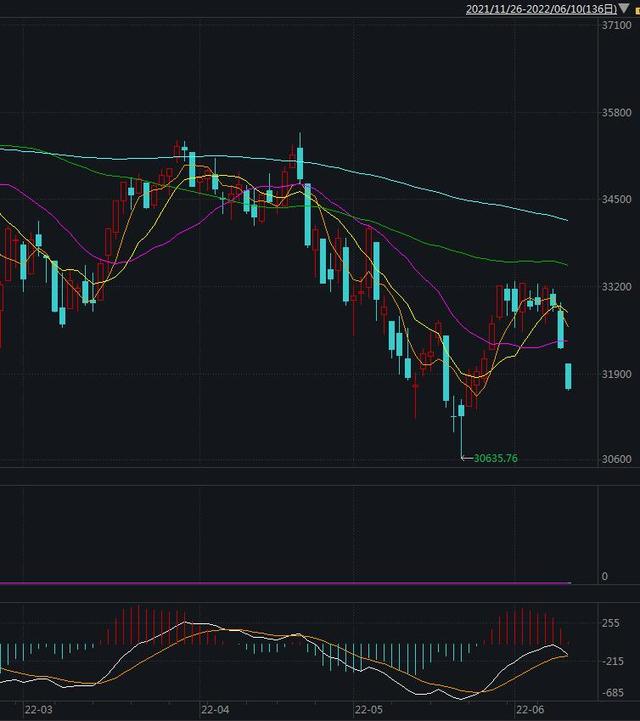Click the 30635.76 low price label
This screenshot has width=640, height=721.
click(x=495, y=458)
